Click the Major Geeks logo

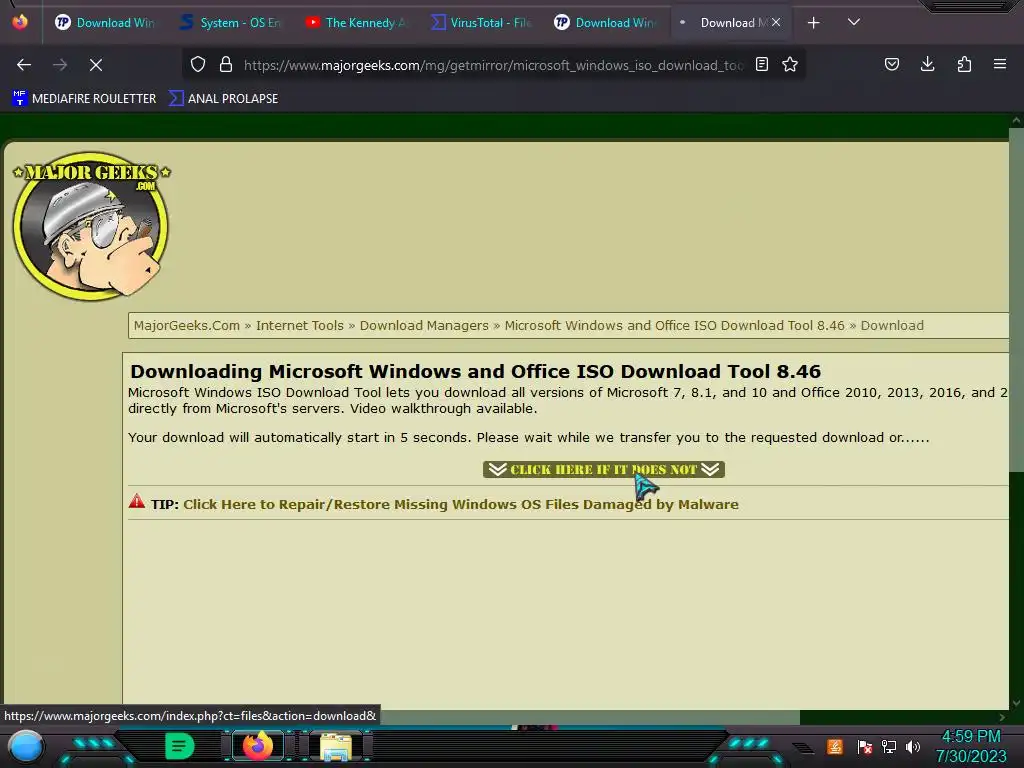click(91, 226)
